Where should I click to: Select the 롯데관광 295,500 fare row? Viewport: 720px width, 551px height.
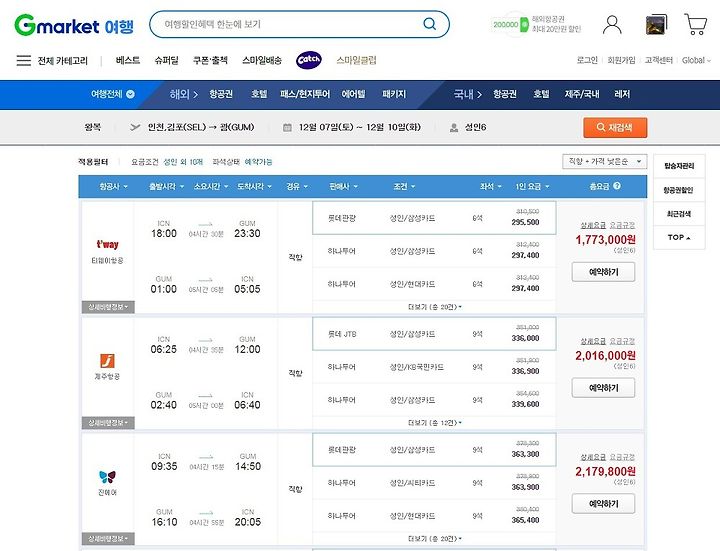(434, 218)
